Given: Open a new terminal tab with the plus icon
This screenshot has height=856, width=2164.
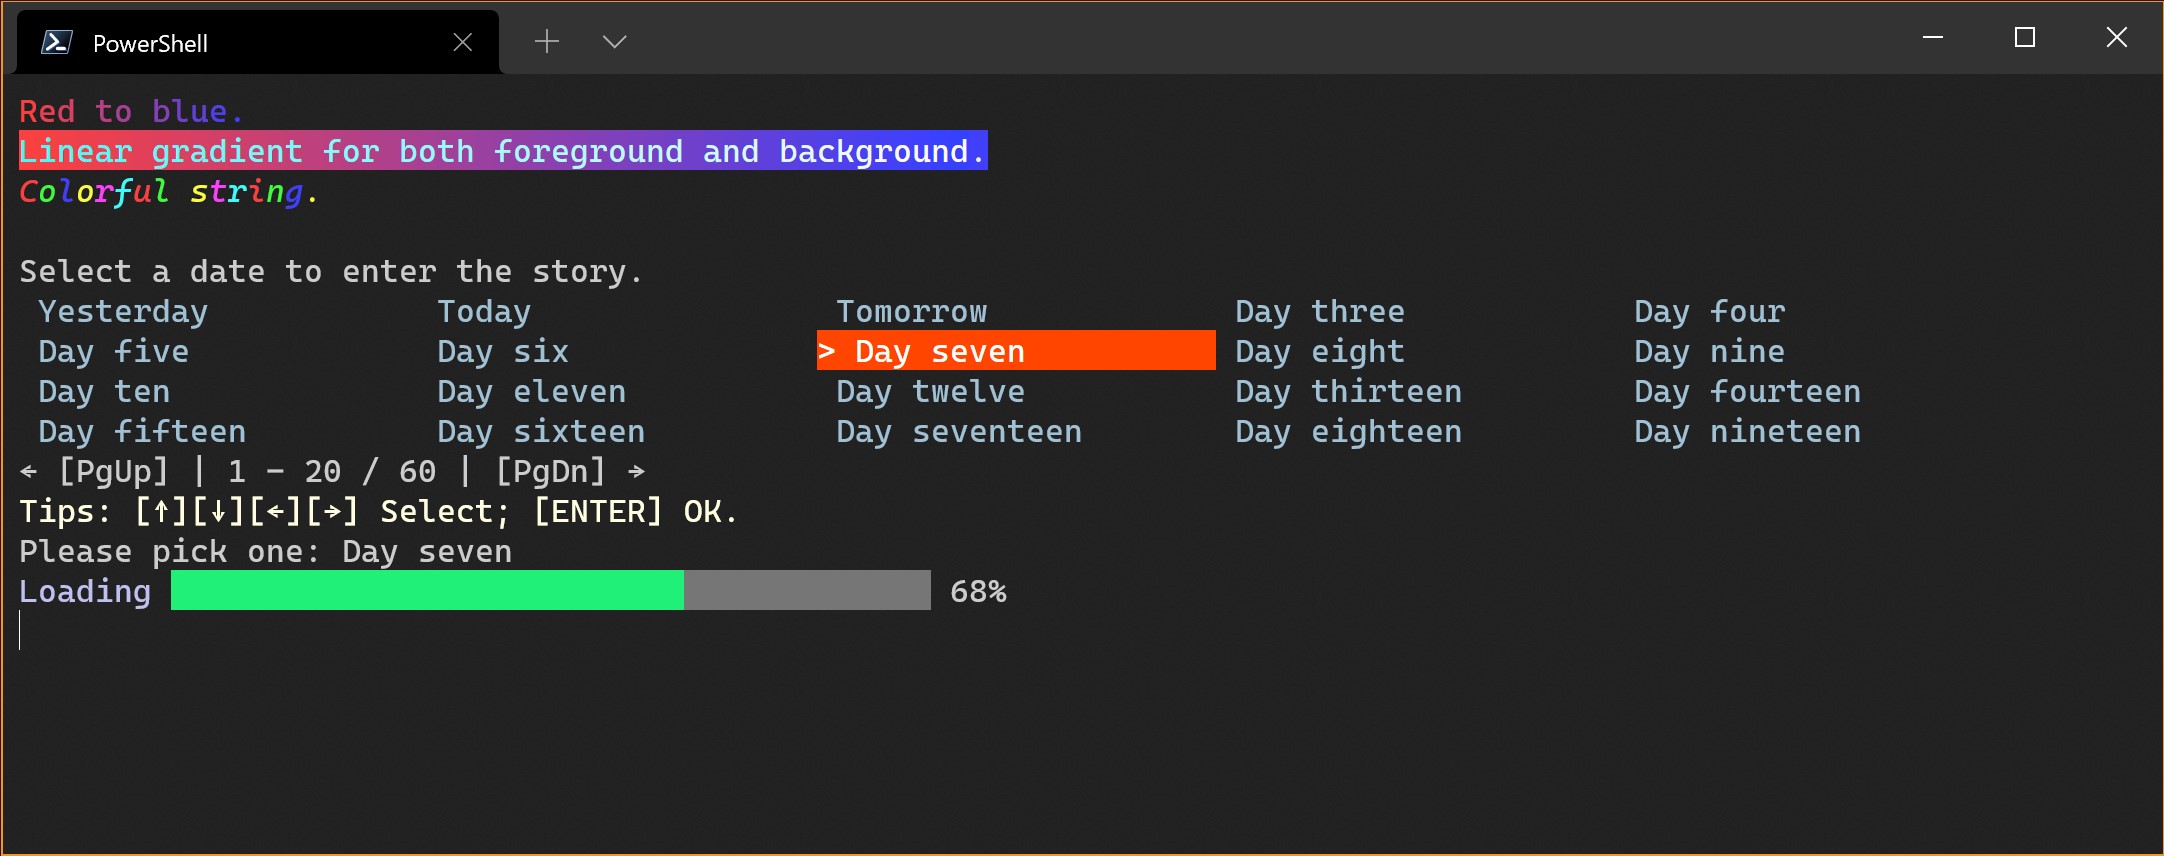Looking at the screenshot, I should click(546, 42).
